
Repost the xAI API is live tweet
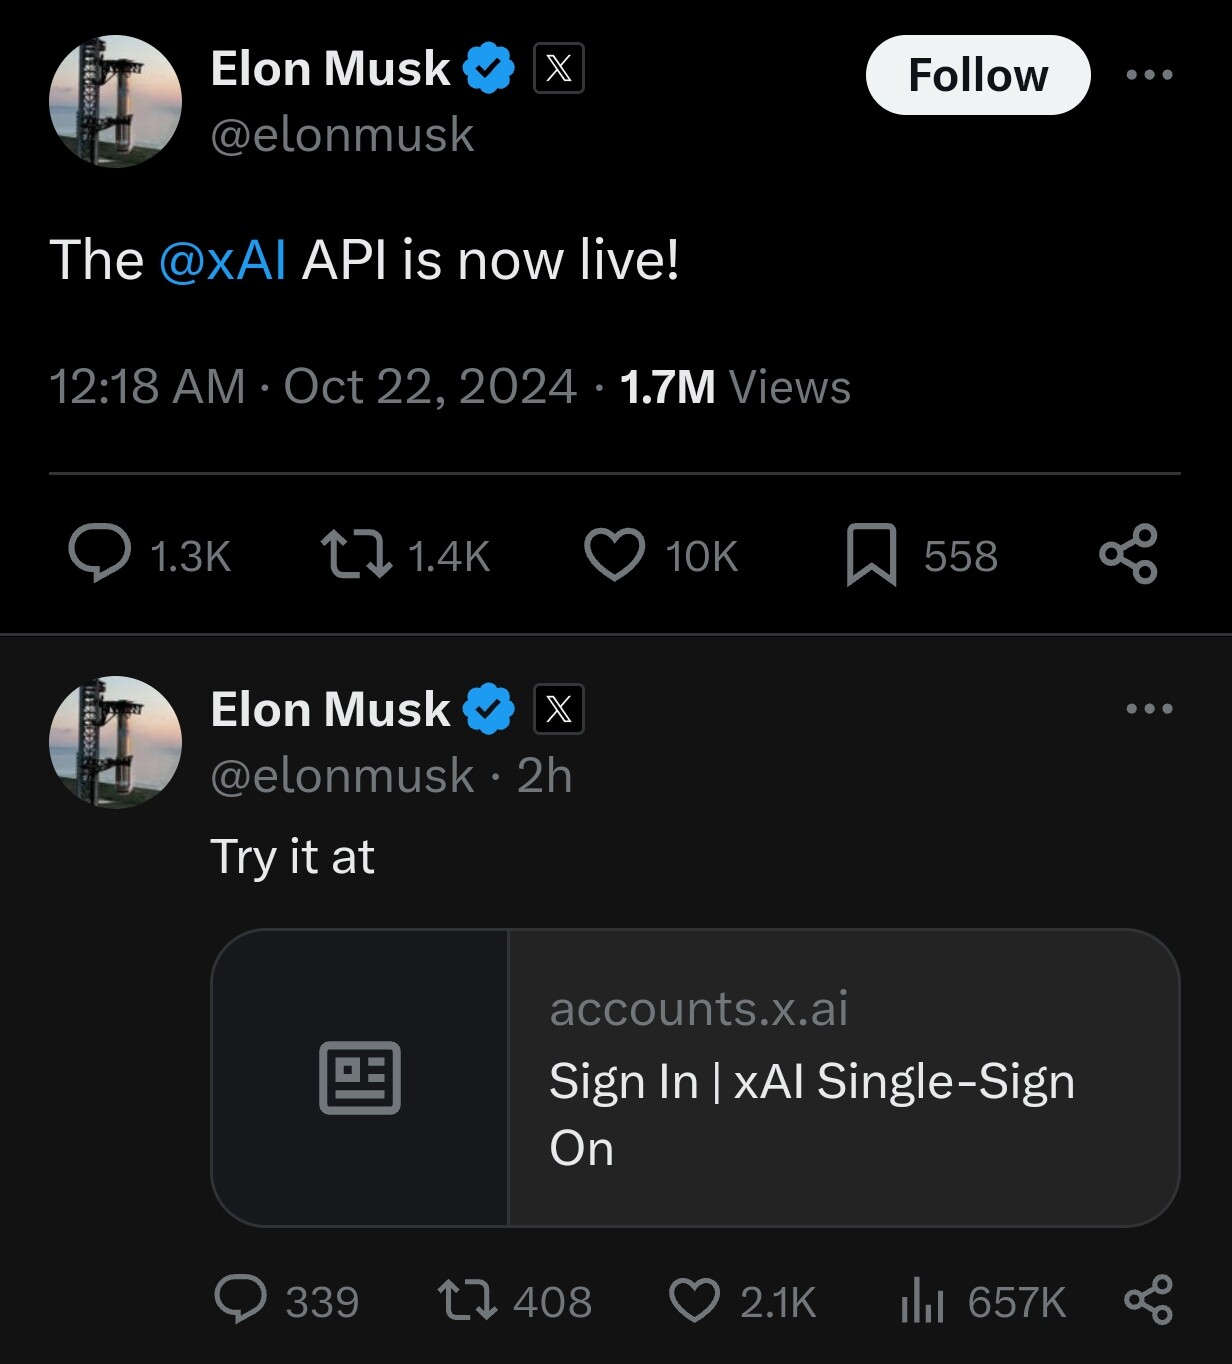coord(356,555)
